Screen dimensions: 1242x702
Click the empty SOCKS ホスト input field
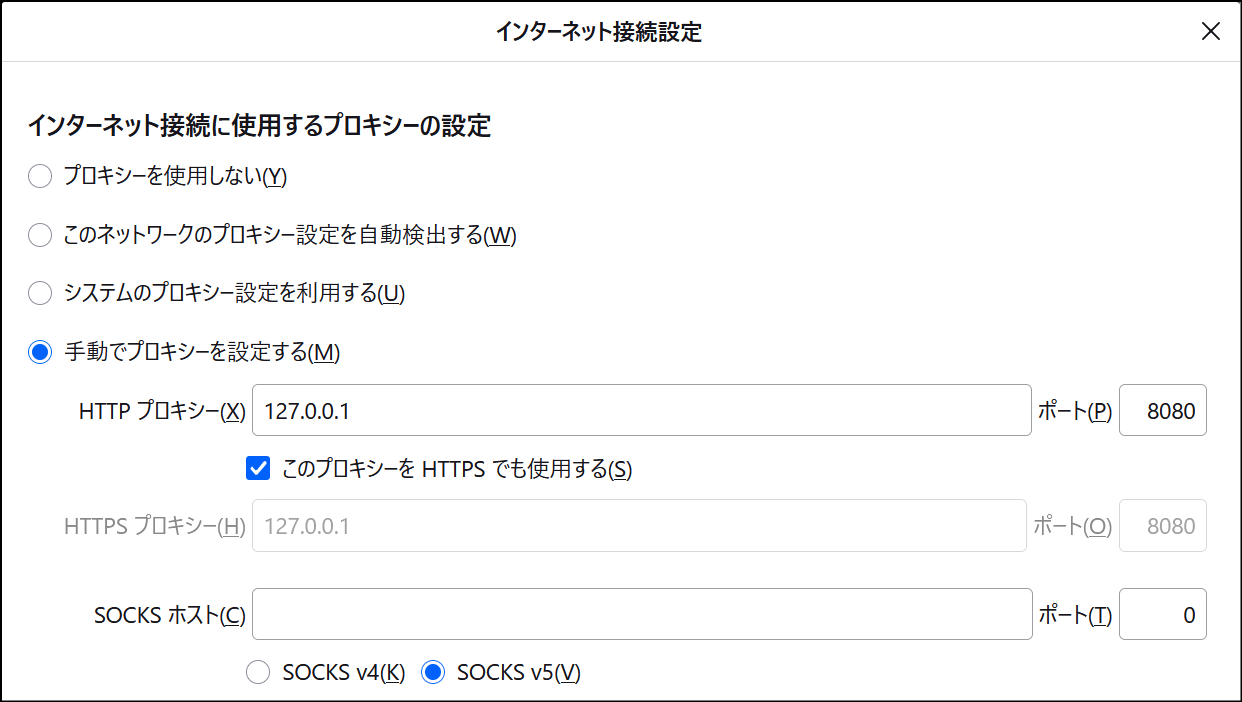tap(641, 614)
